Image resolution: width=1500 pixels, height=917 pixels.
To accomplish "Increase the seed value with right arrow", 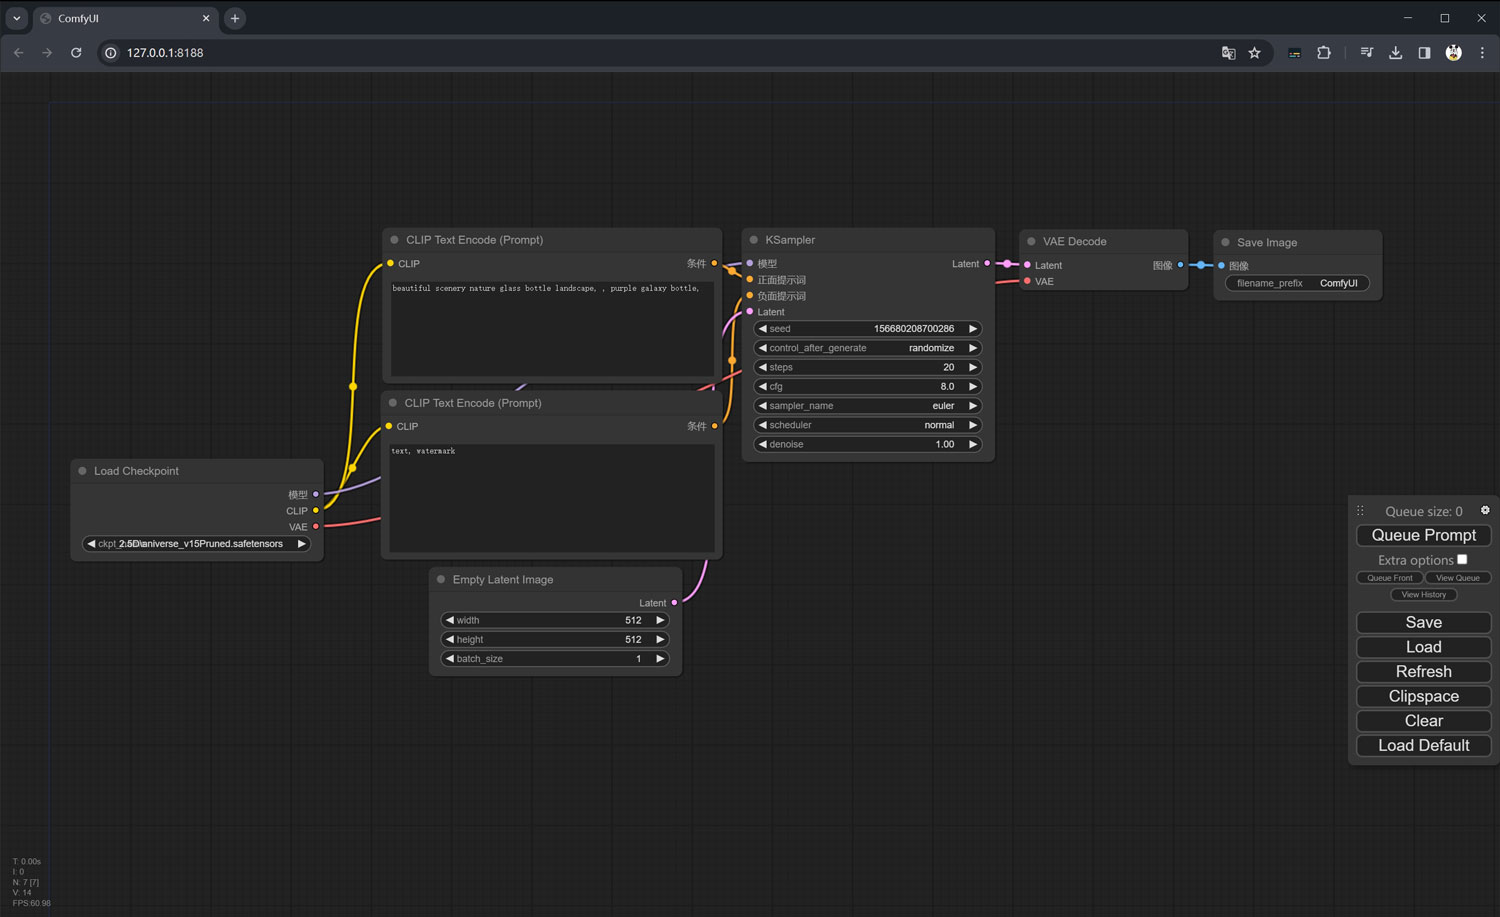I will pos(972,329).
